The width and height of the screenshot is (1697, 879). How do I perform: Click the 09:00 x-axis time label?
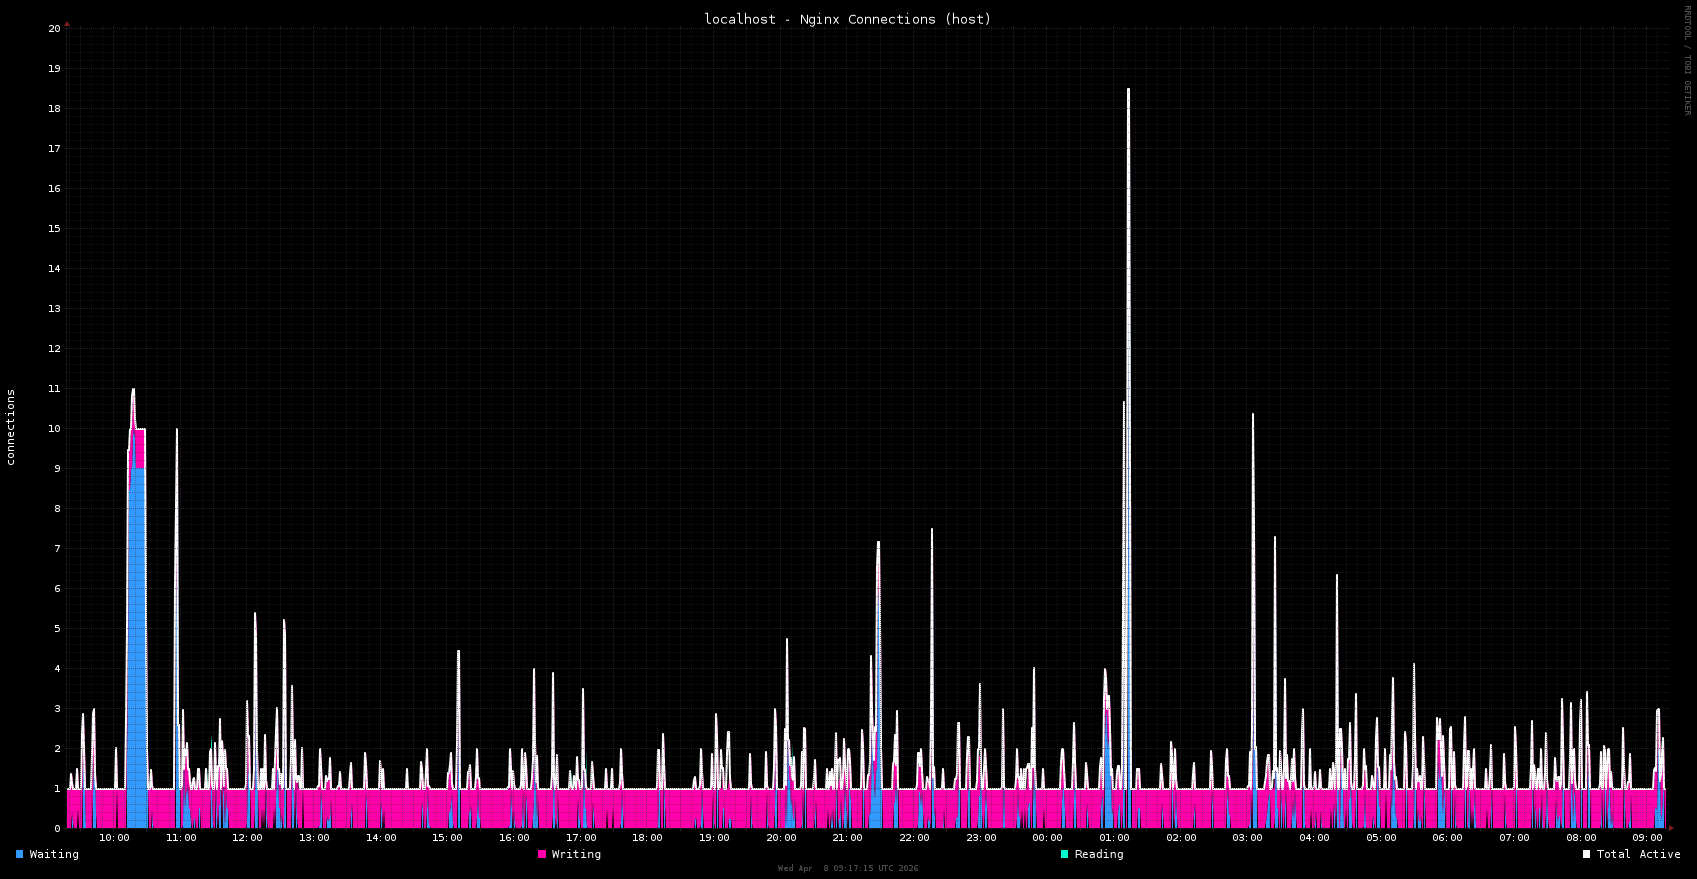click(x=1647, y=838)
